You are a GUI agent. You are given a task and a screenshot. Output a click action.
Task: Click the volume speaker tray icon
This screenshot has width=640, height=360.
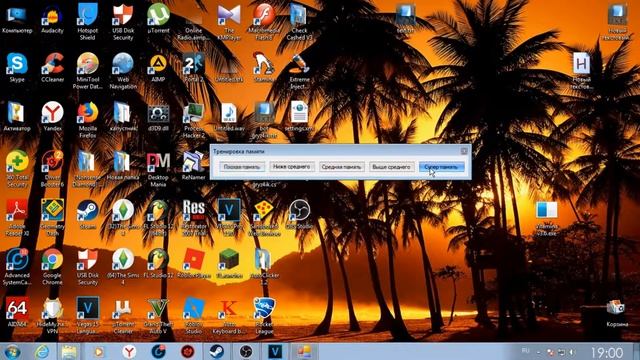point(572,352)
